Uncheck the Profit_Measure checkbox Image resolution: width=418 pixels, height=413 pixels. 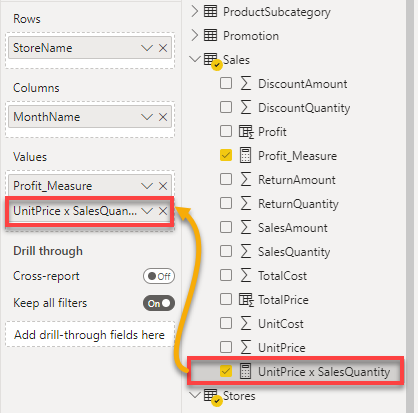click(x=226, y=155)
